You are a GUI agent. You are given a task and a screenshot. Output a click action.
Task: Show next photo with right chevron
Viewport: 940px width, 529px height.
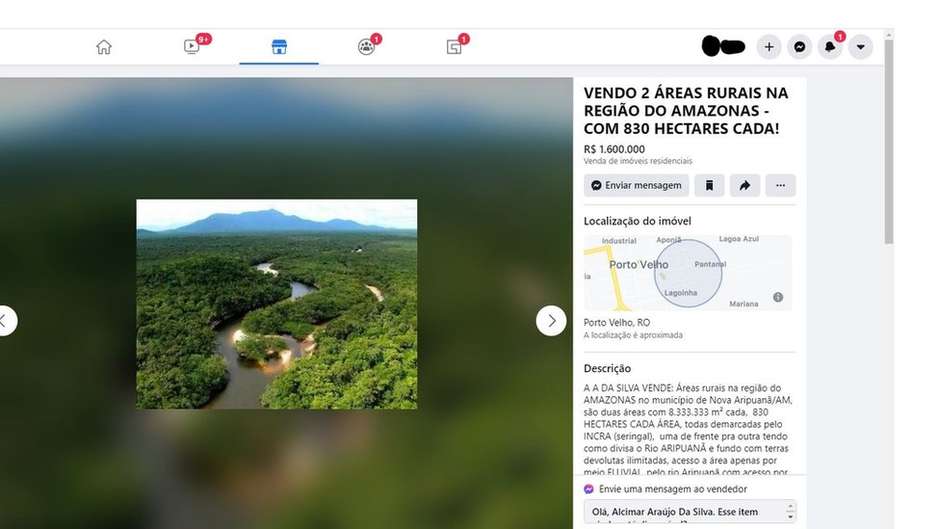tap(551, 321)
